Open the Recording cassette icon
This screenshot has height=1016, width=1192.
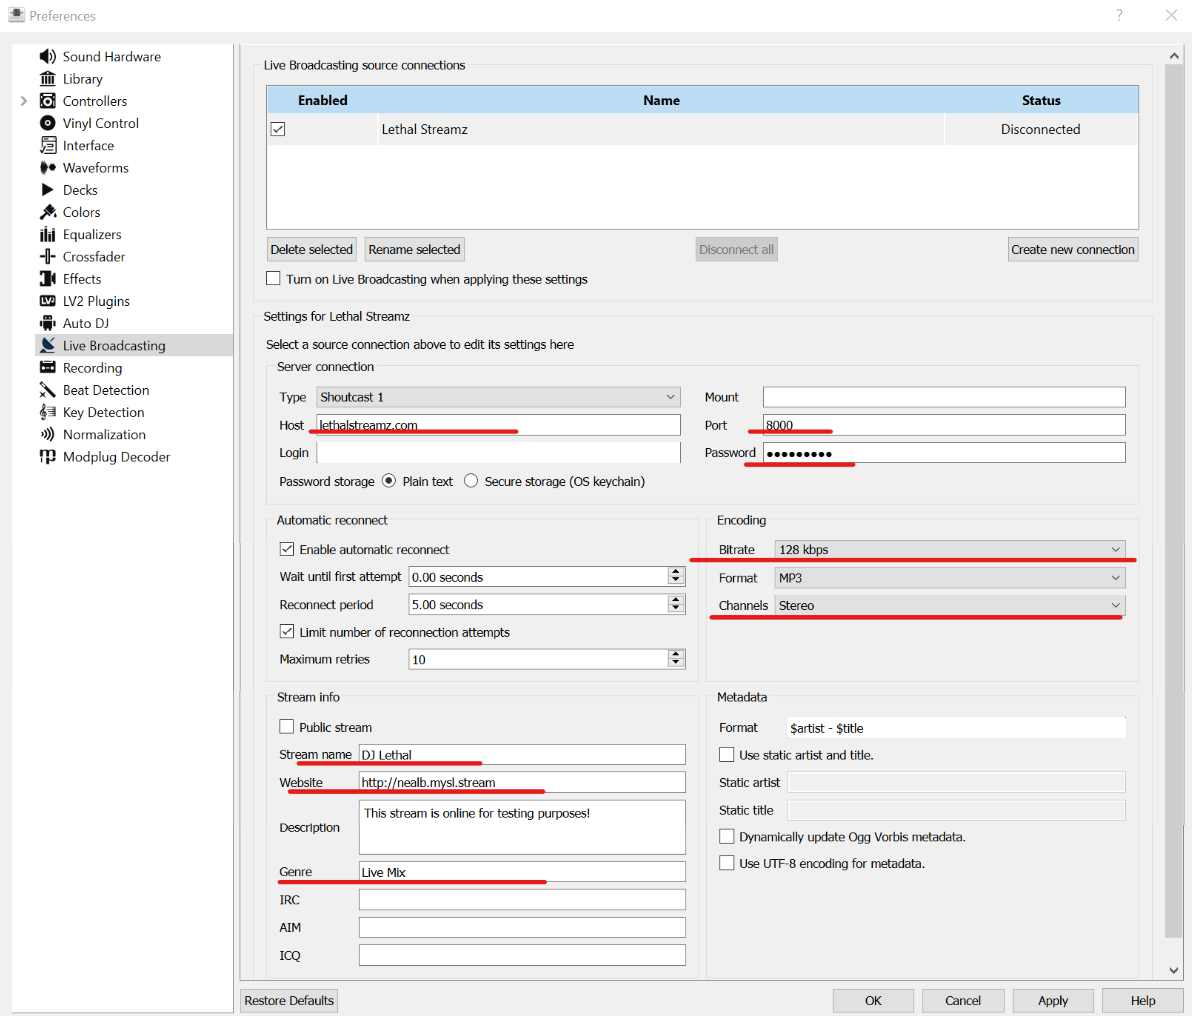pos(48,367)
